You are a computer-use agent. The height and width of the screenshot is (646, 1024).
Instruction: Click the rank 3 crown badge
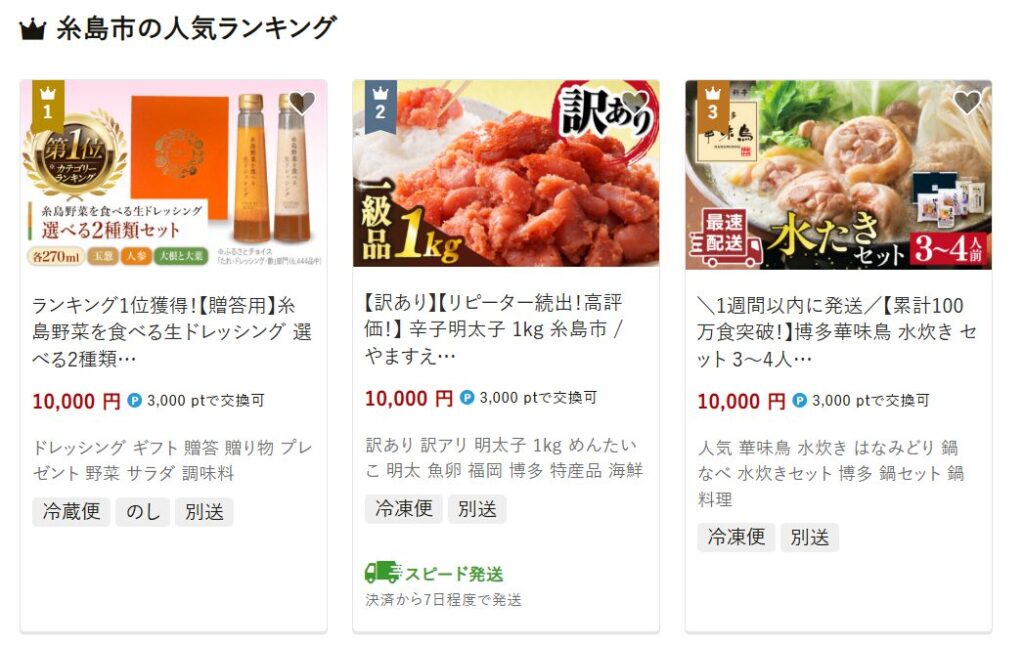[712, 106]
